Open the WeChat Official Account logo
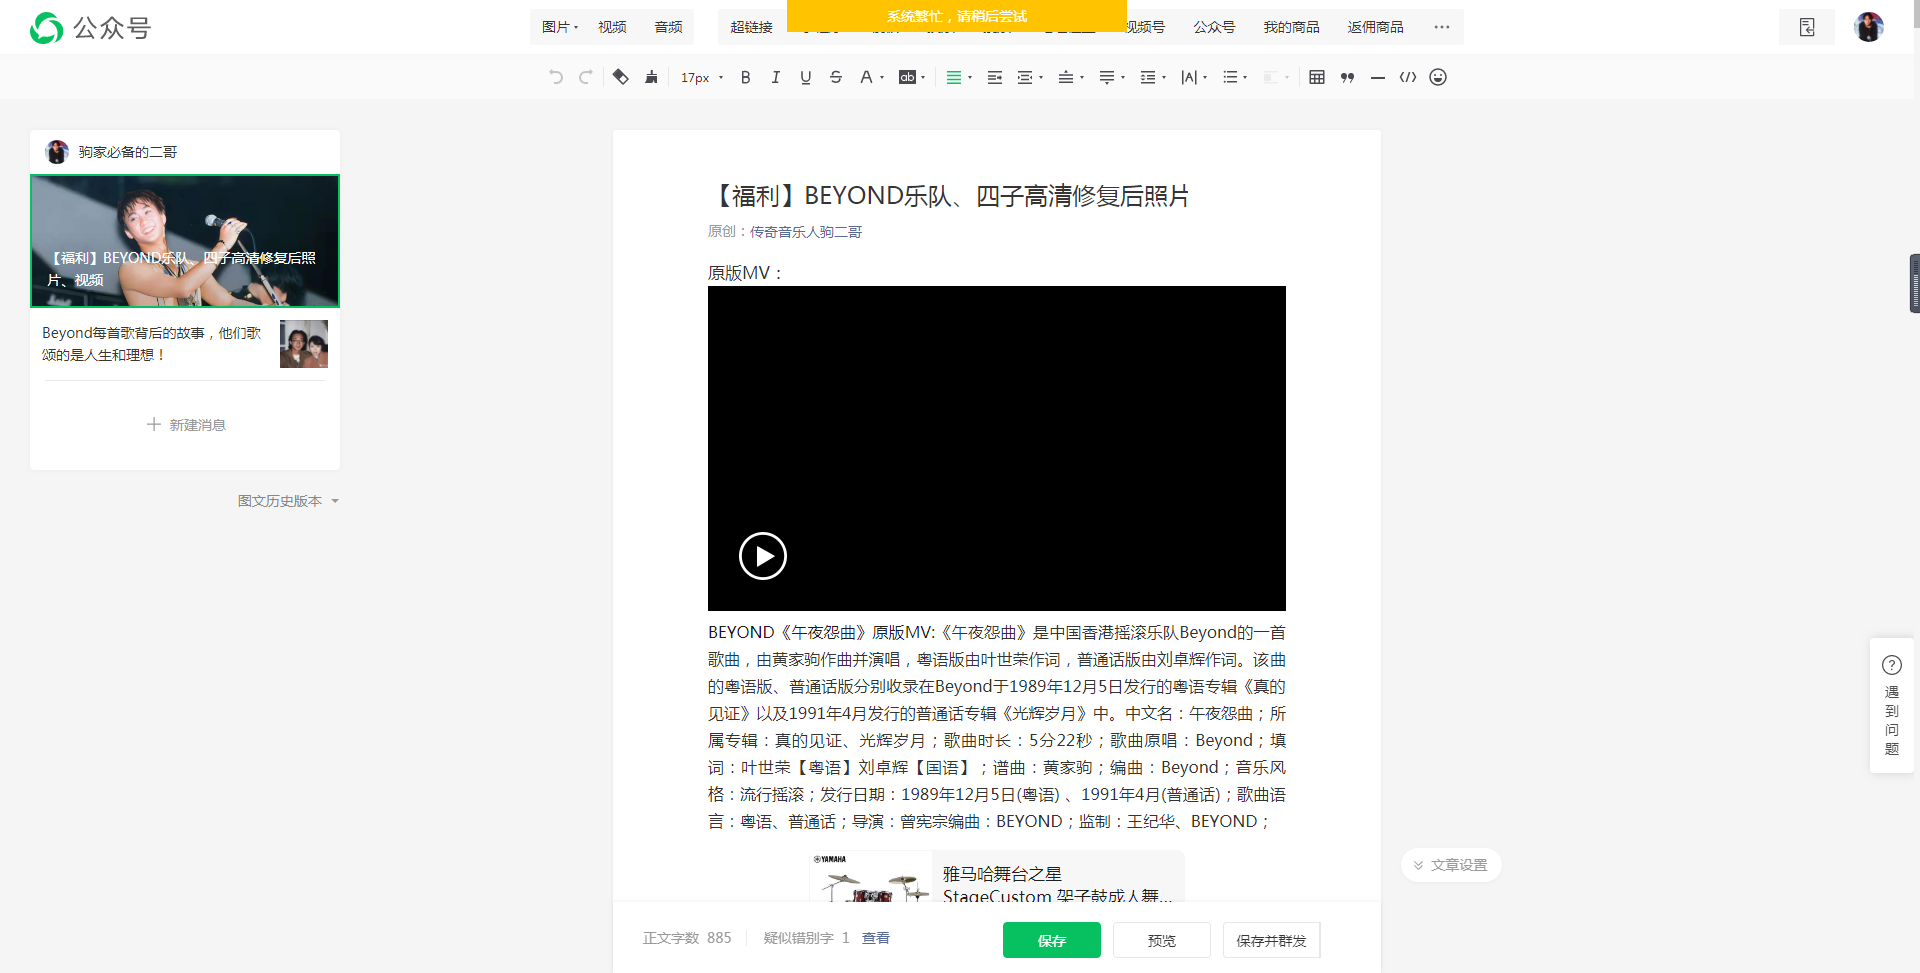This screenshot has width=1920, height=973. click(x=90, y=28)
